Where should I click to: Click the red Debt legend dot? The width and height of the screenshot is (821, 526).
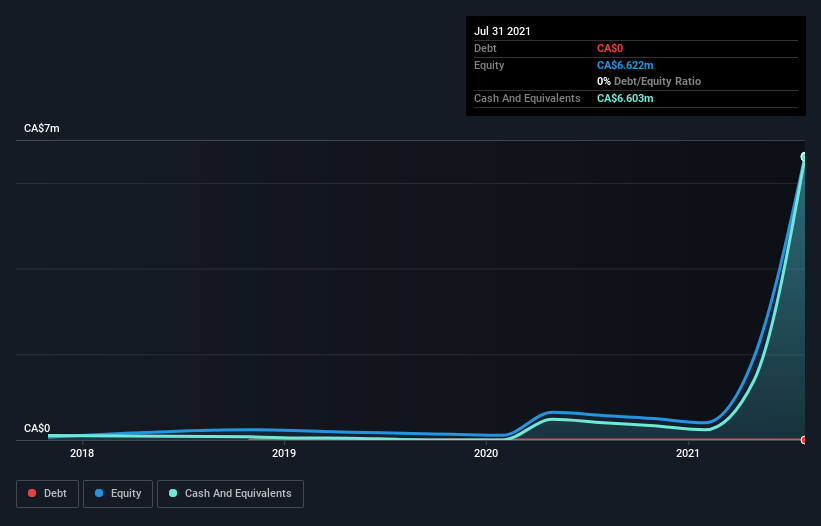coord(32,493)
